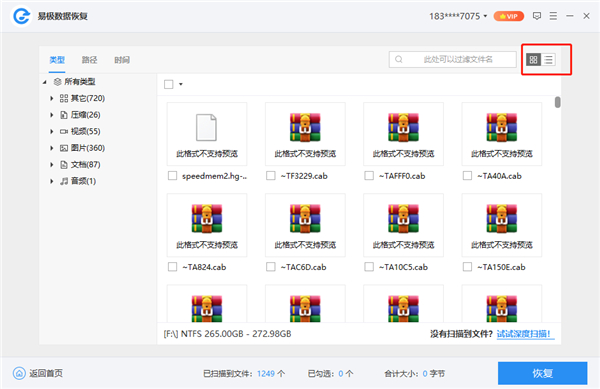Tick the select-all checkbox above thumbnails

[169, 84]
